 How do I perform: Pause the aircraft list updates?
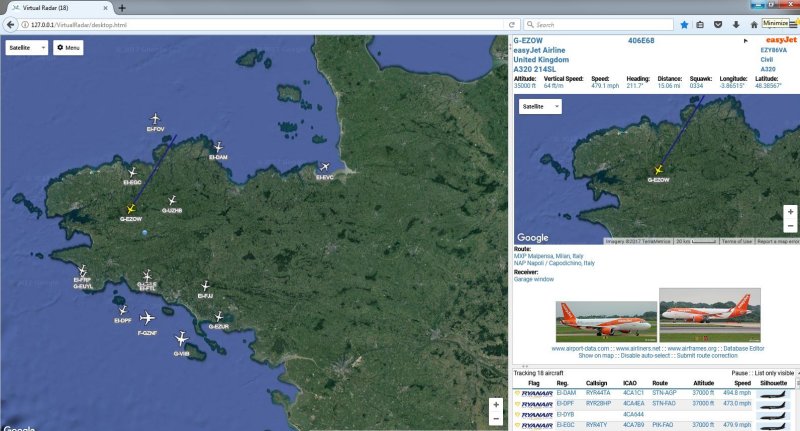739,373
